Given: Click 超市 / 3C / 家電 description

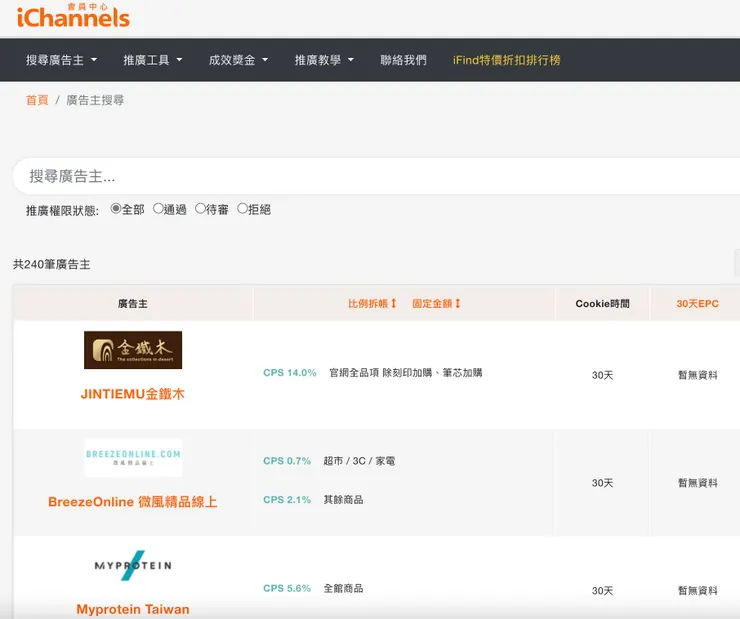Looking at the screenshot, I should coord(359,461).
